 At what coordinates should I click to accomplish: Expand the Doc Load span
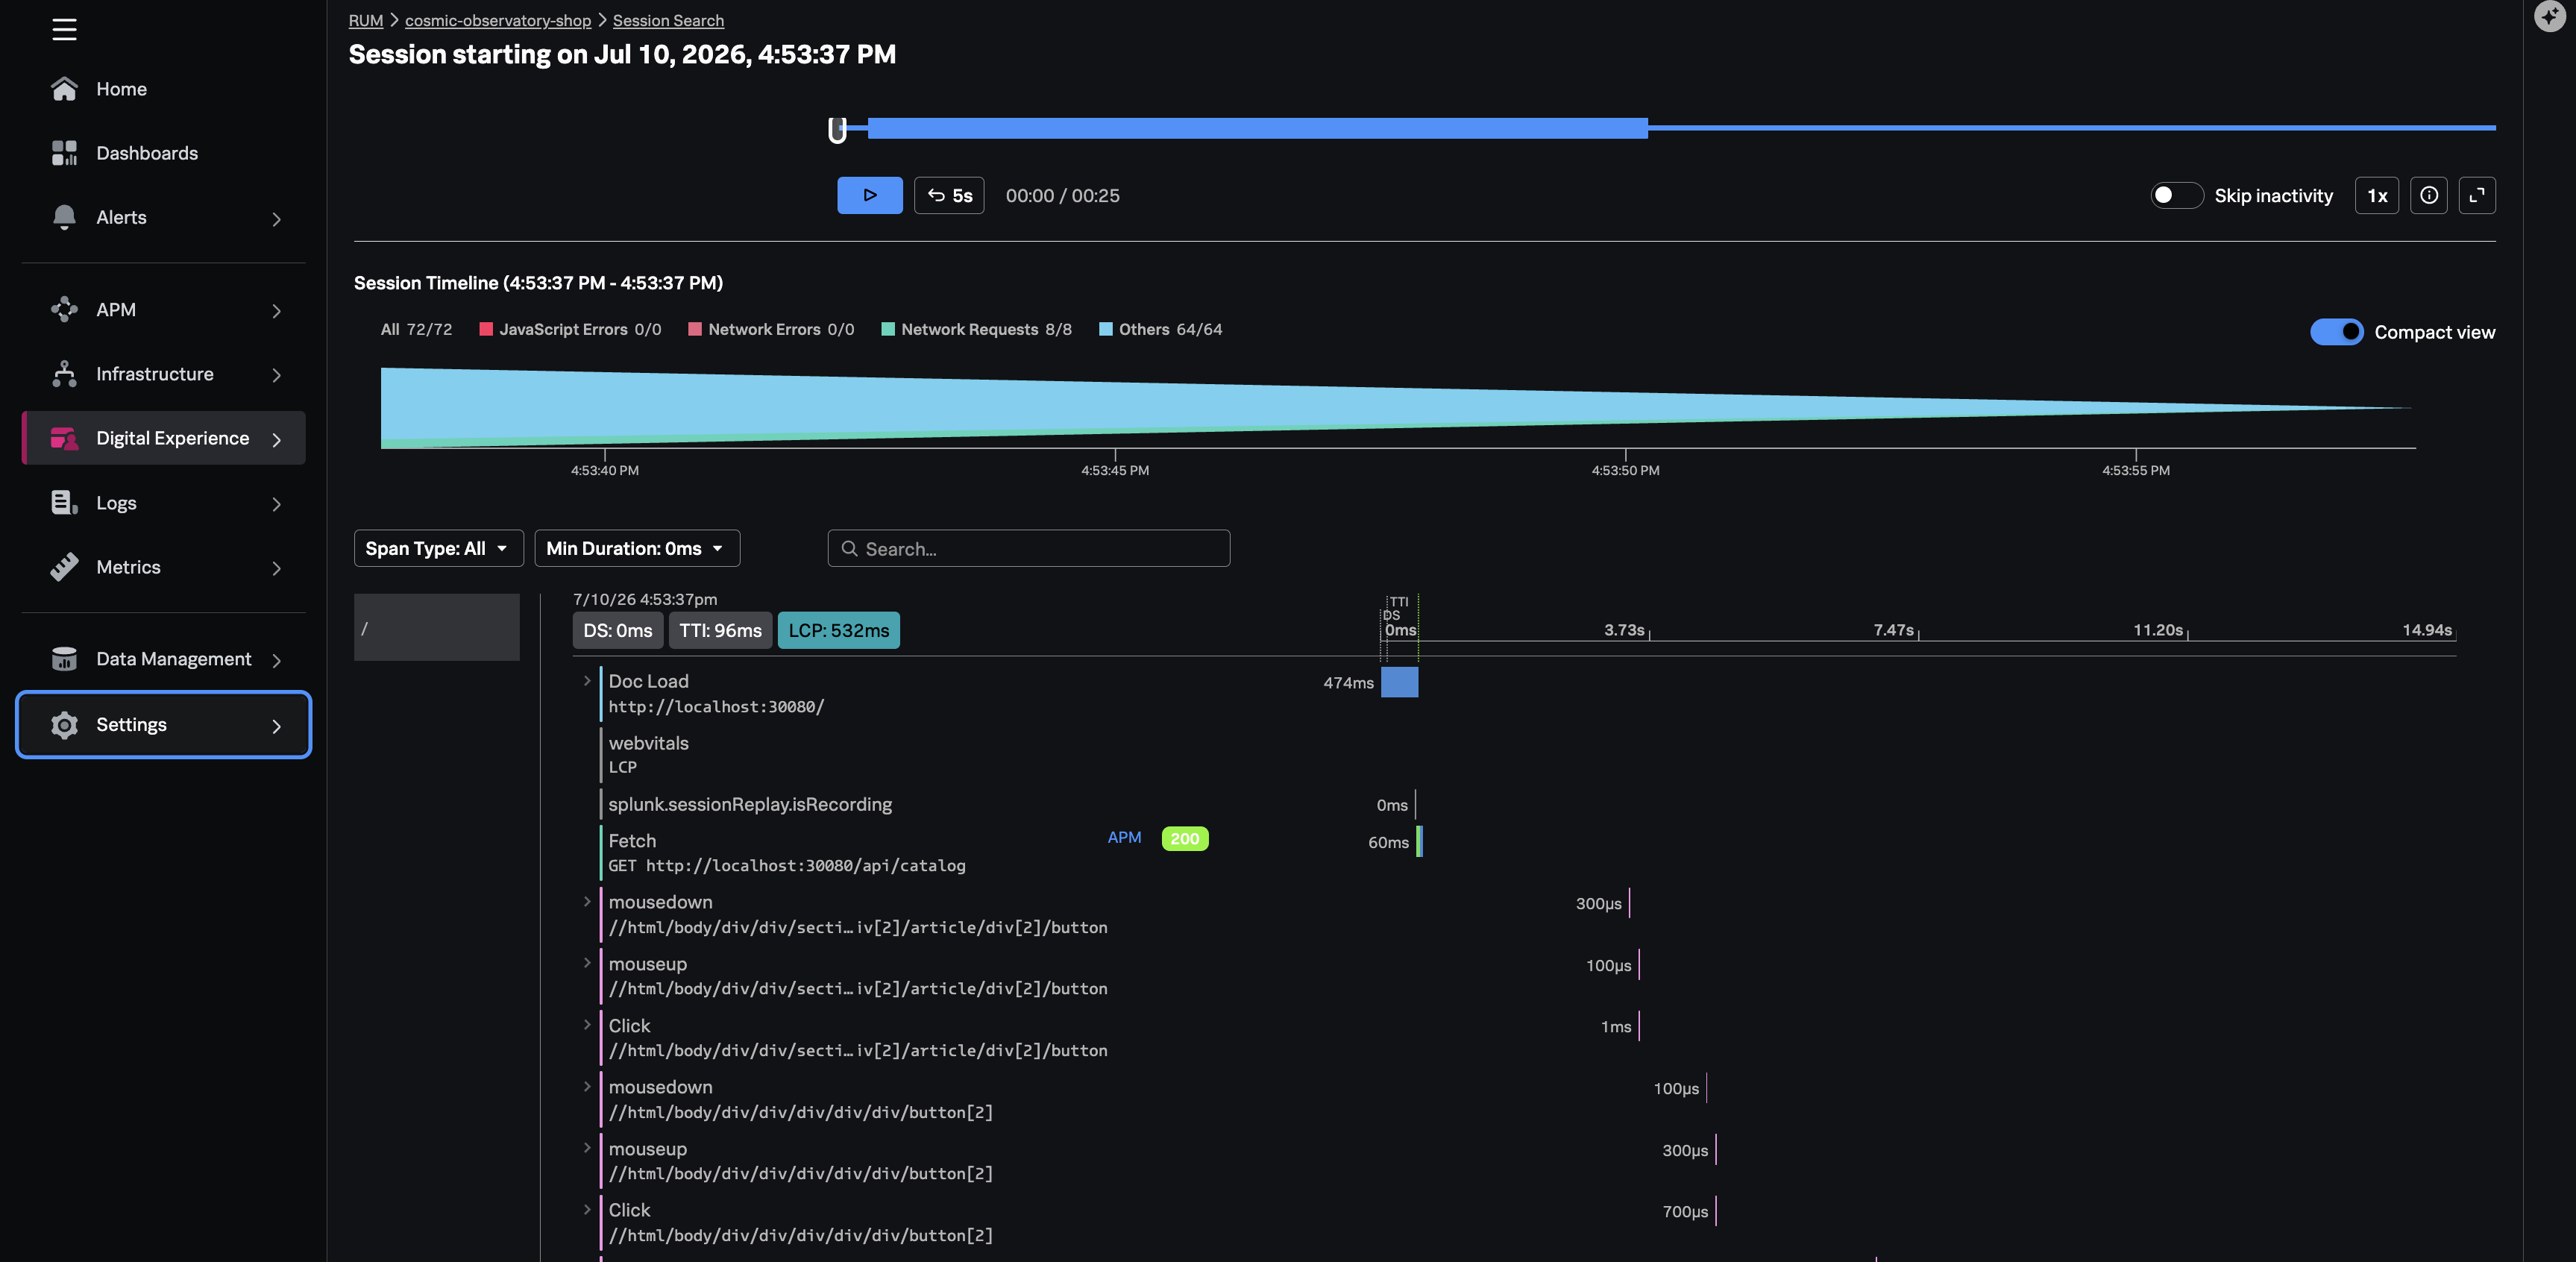point(587,681)
